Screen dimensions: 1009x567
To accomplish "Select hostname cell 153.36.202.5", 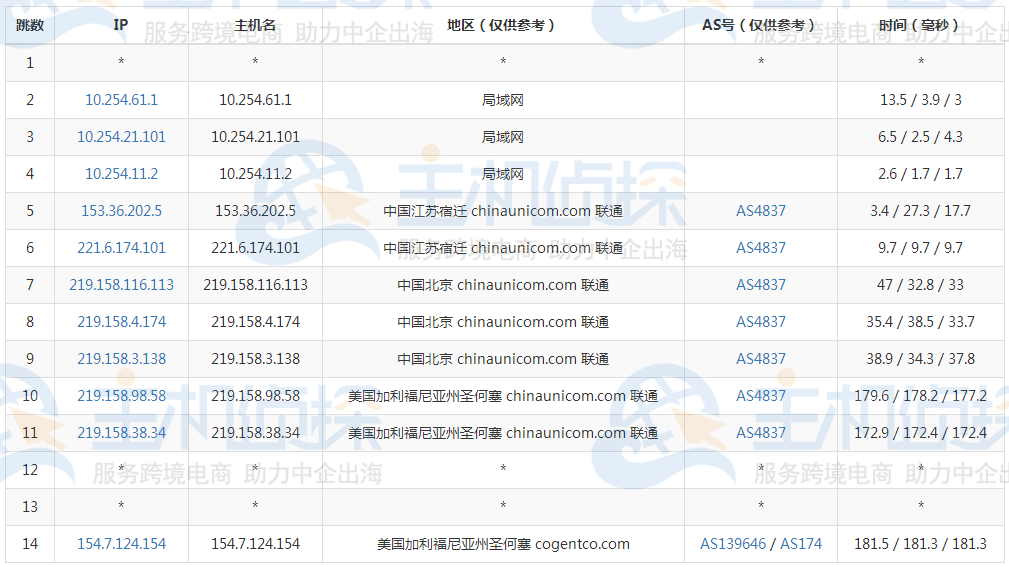I will (255, 211).
